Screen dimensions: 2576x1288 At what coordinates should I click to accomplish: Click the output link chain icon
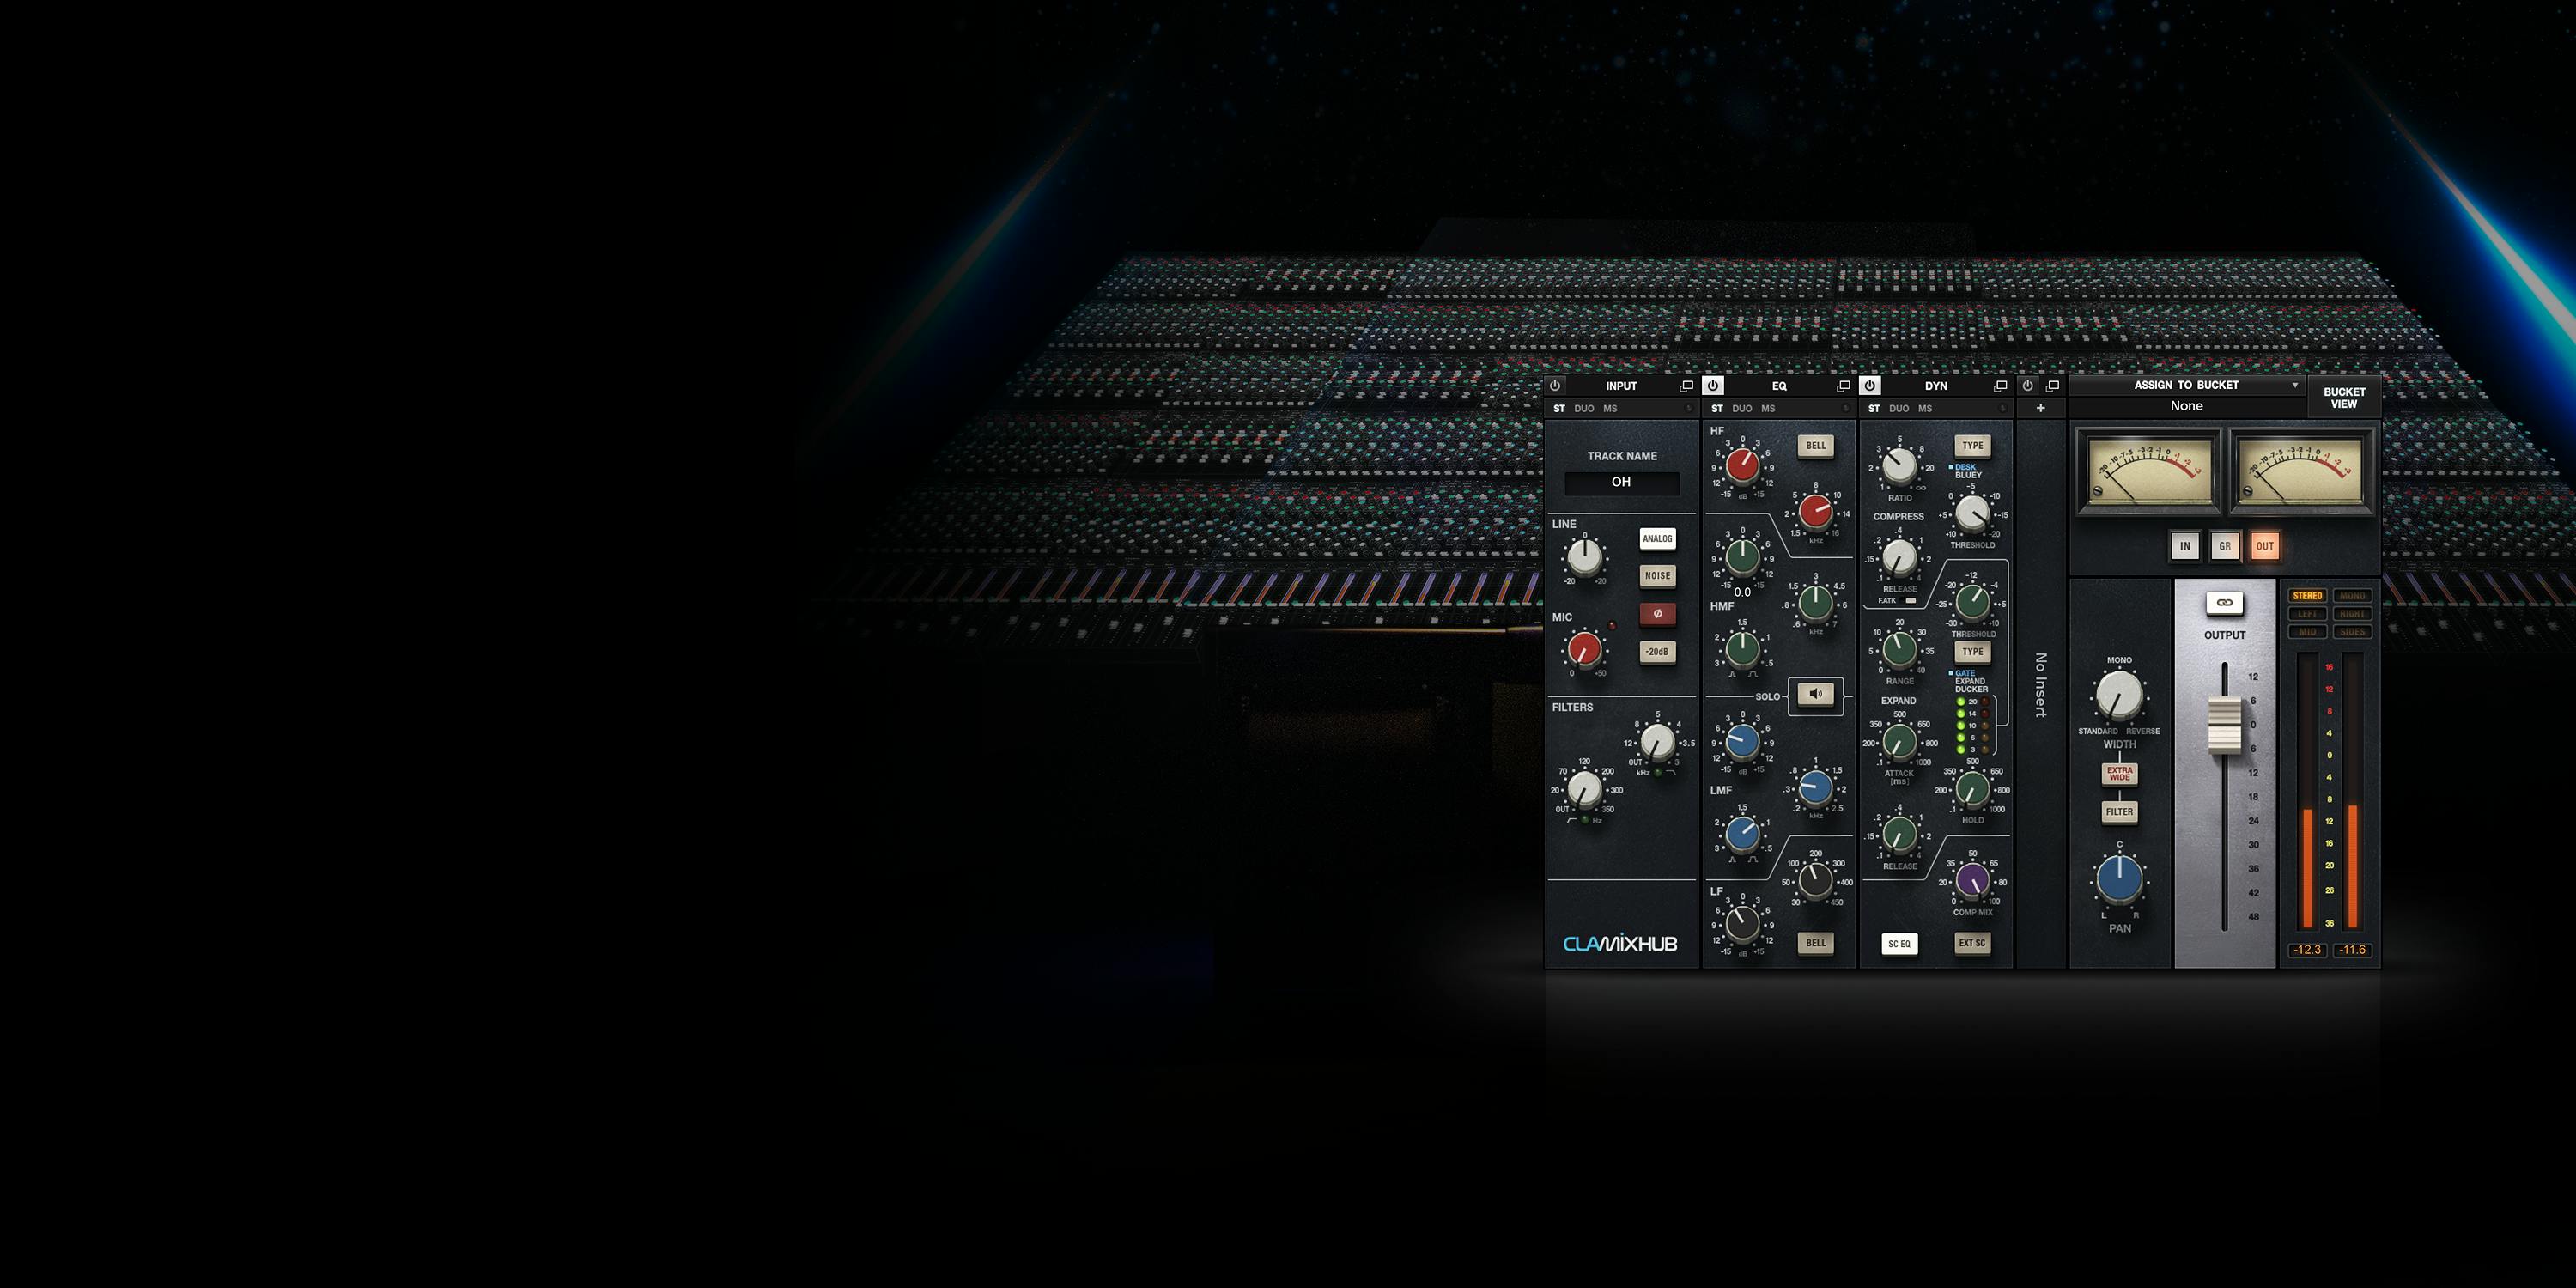[x=2224, y=602]
